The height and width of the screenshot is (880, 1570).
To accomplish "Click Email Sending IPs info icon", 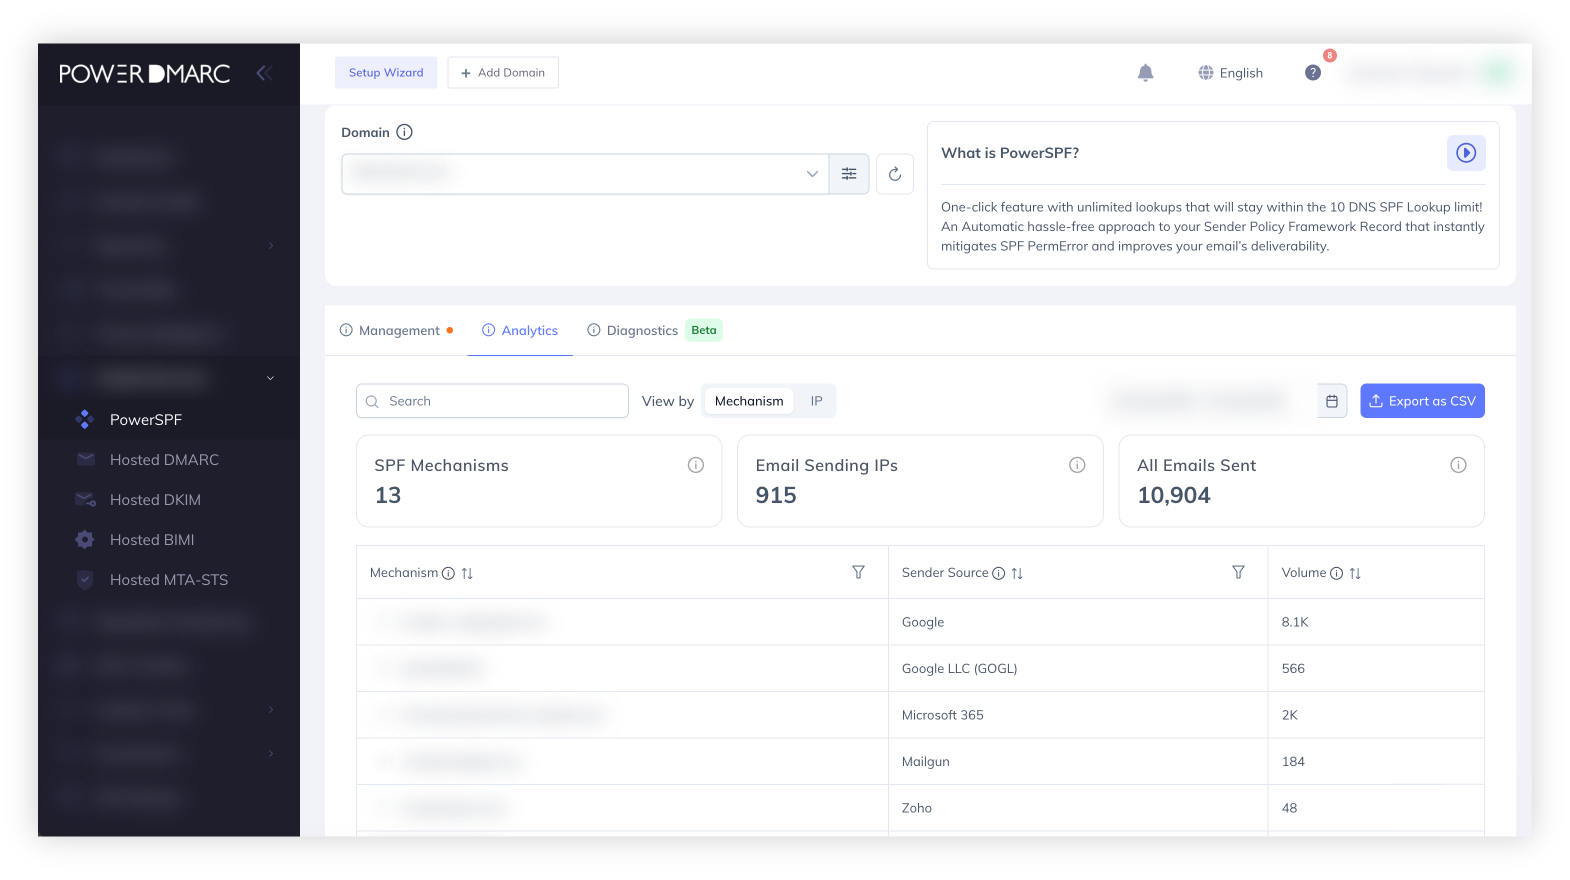I will pos(1077,465).
